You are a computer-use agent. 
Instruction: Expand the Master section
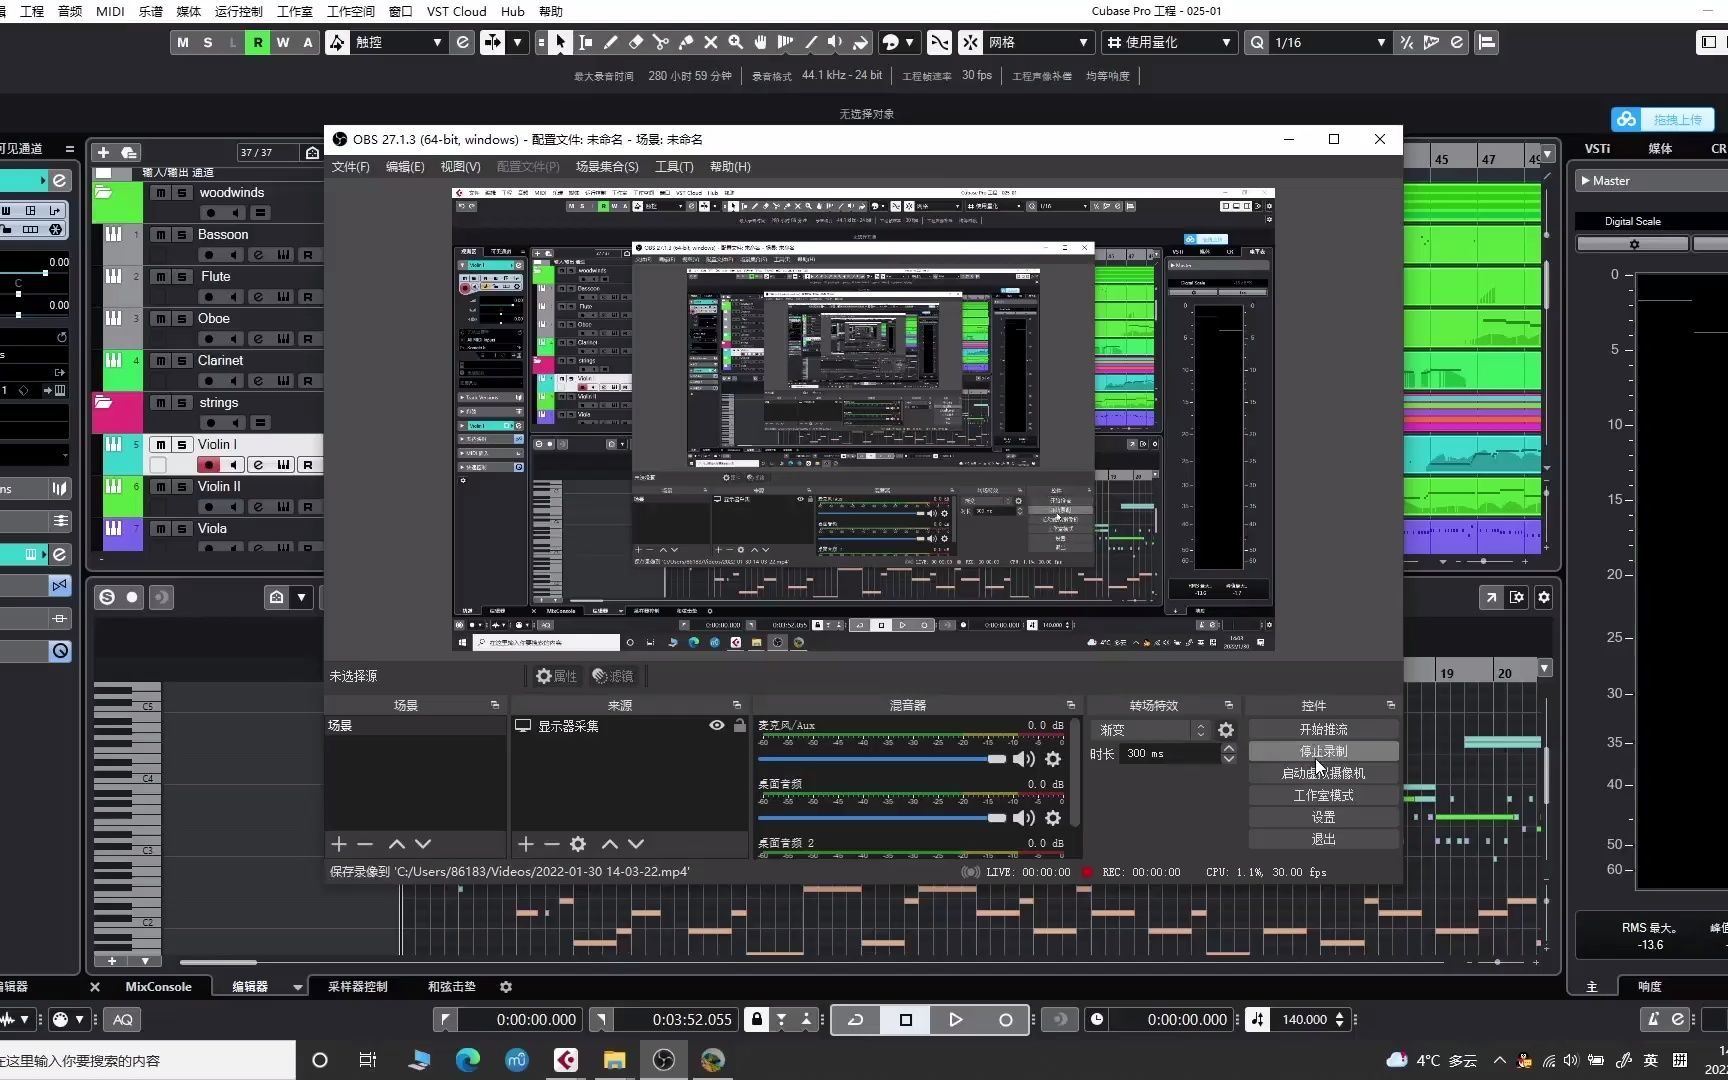[1586, 181]
